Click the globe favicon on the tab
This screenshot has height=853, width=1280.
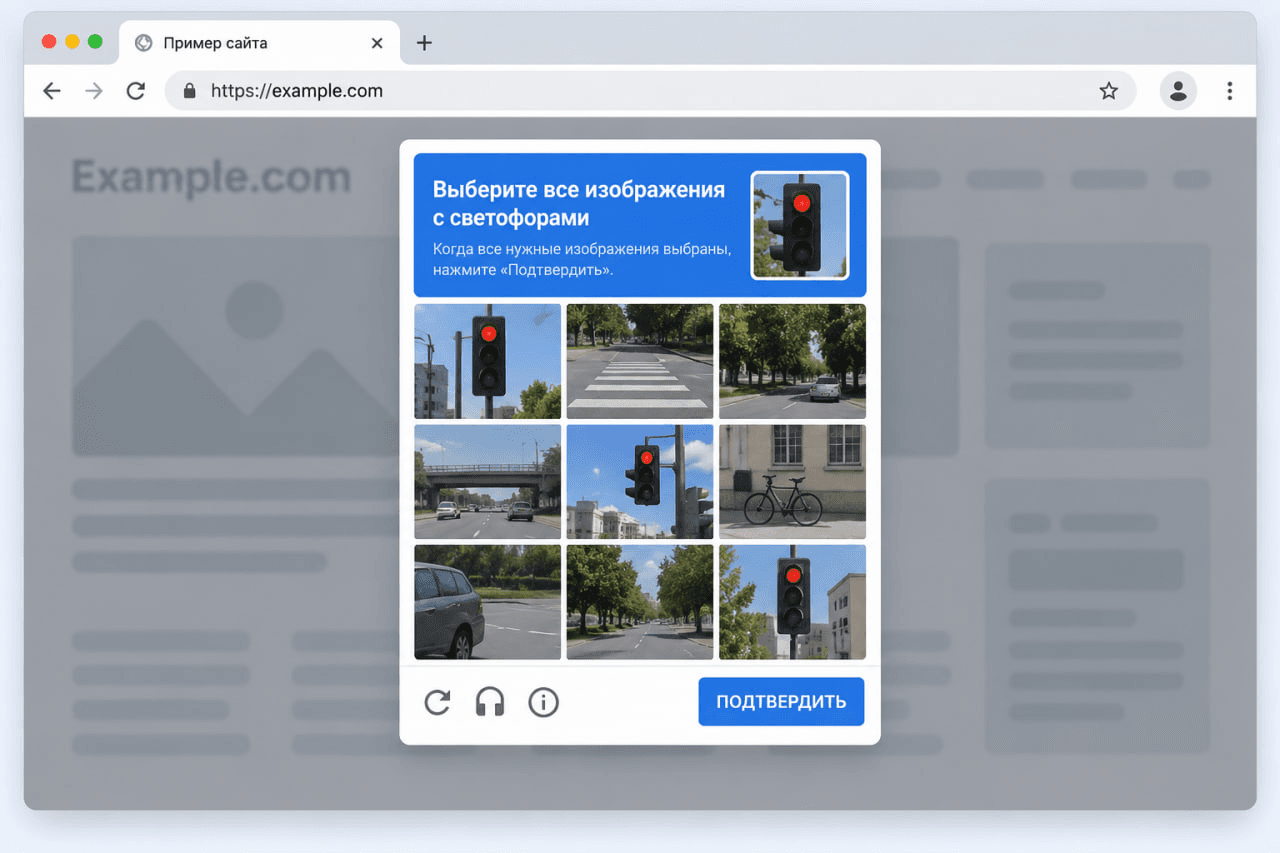pos(143,43)
